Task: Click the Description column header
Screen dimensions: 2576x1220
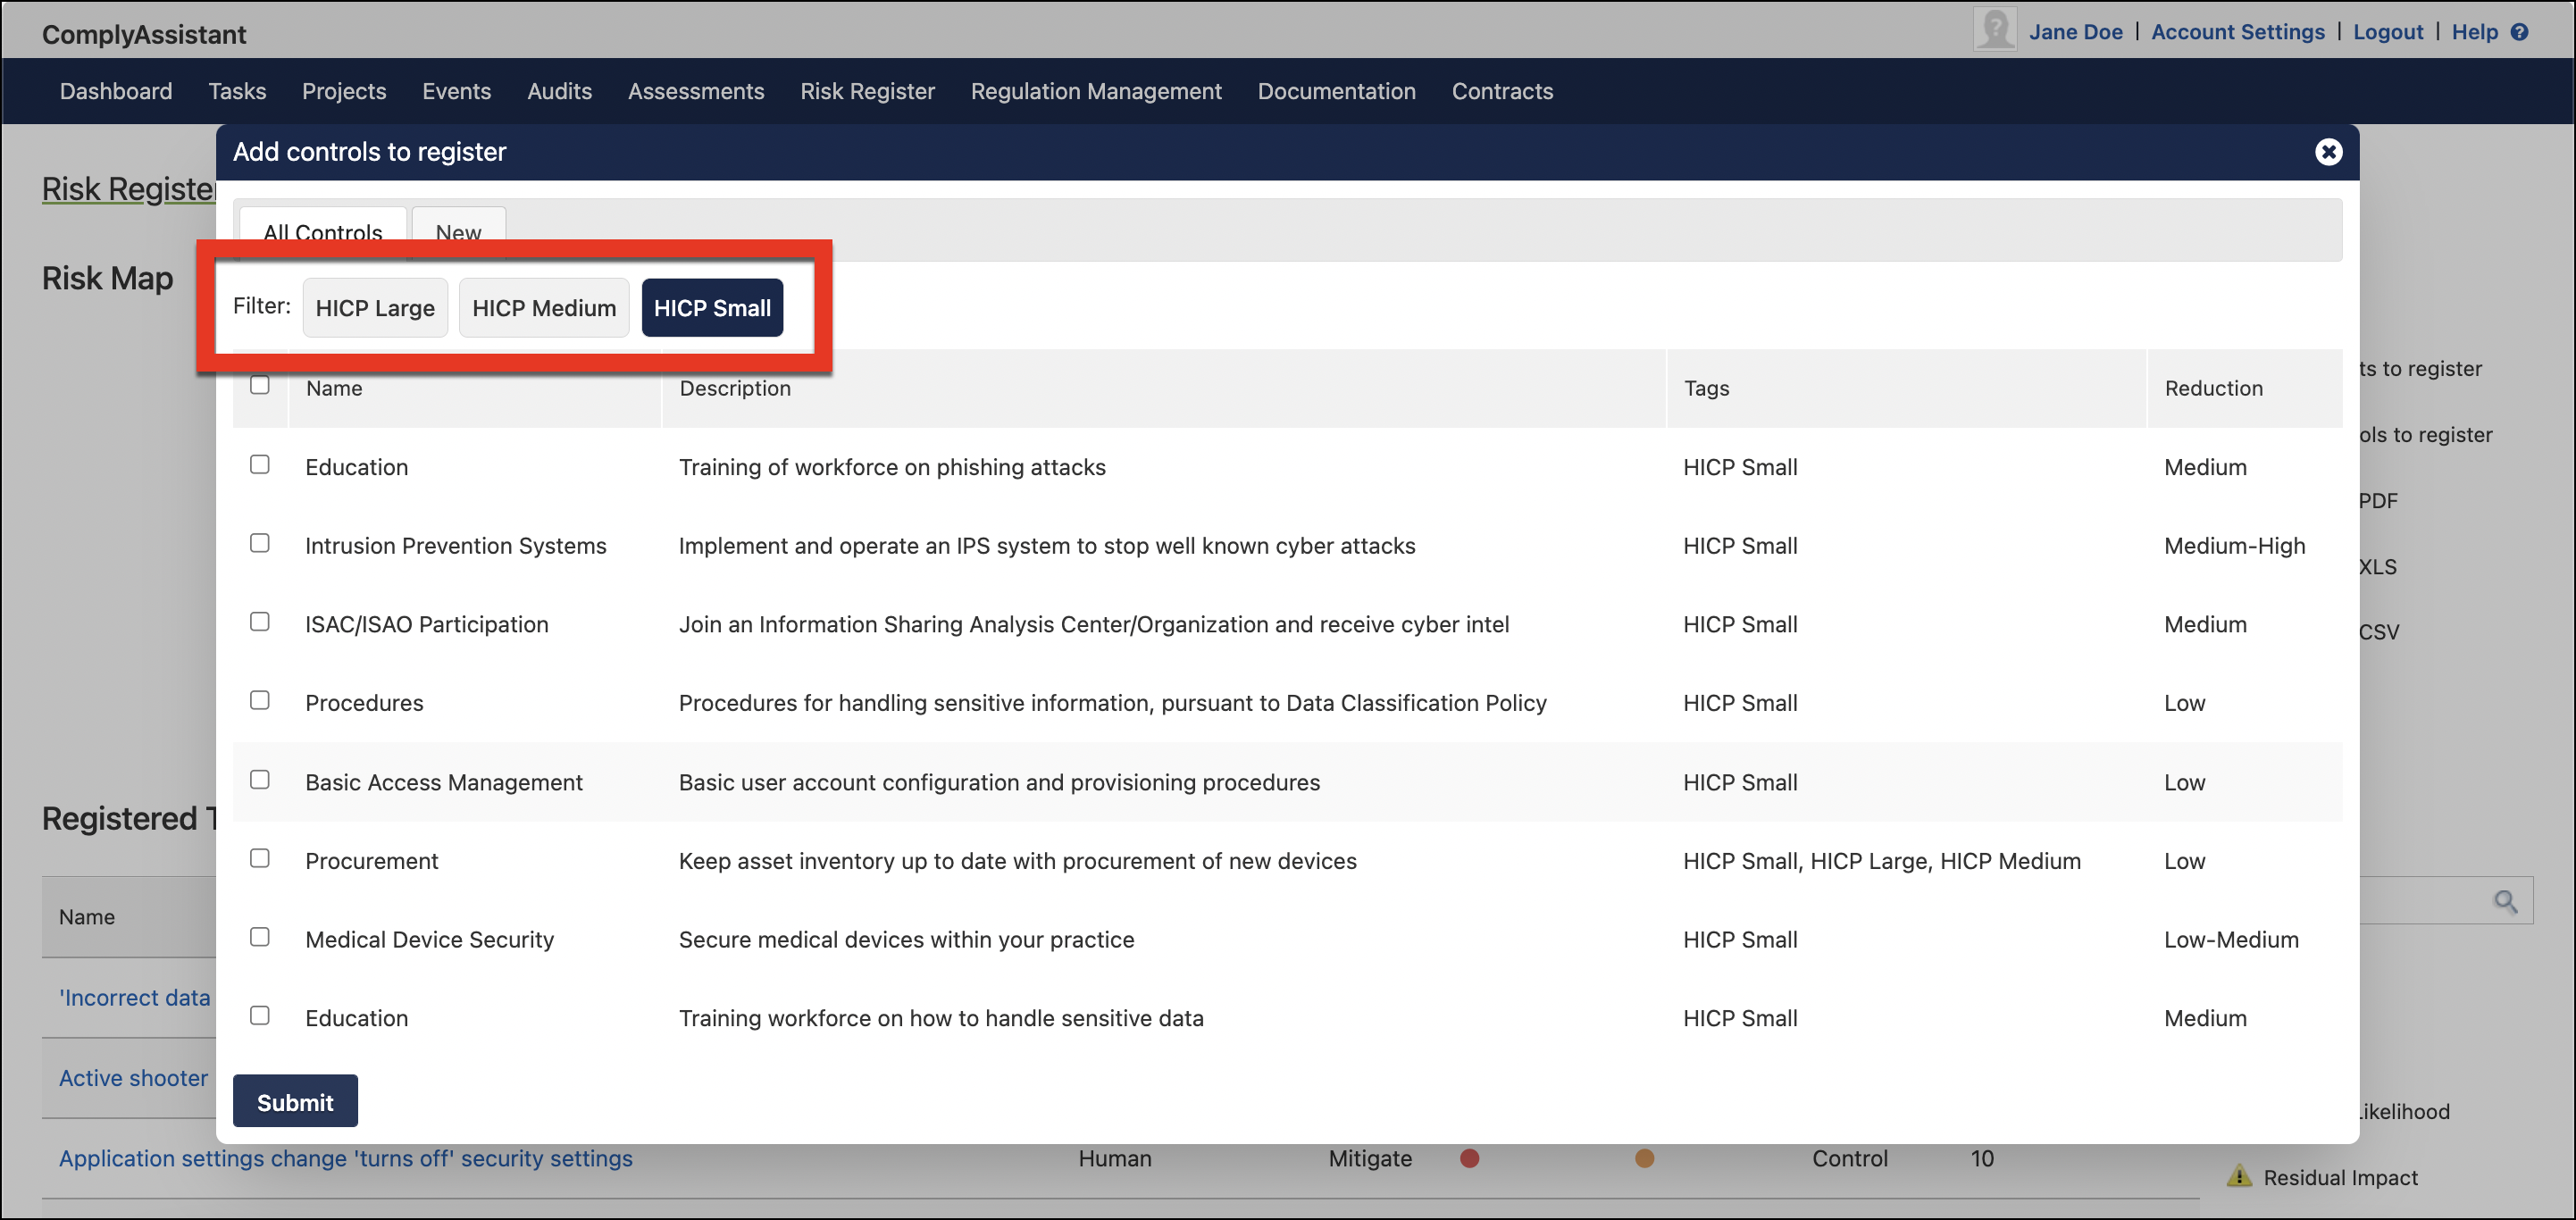Action: (x=735, y=388)
